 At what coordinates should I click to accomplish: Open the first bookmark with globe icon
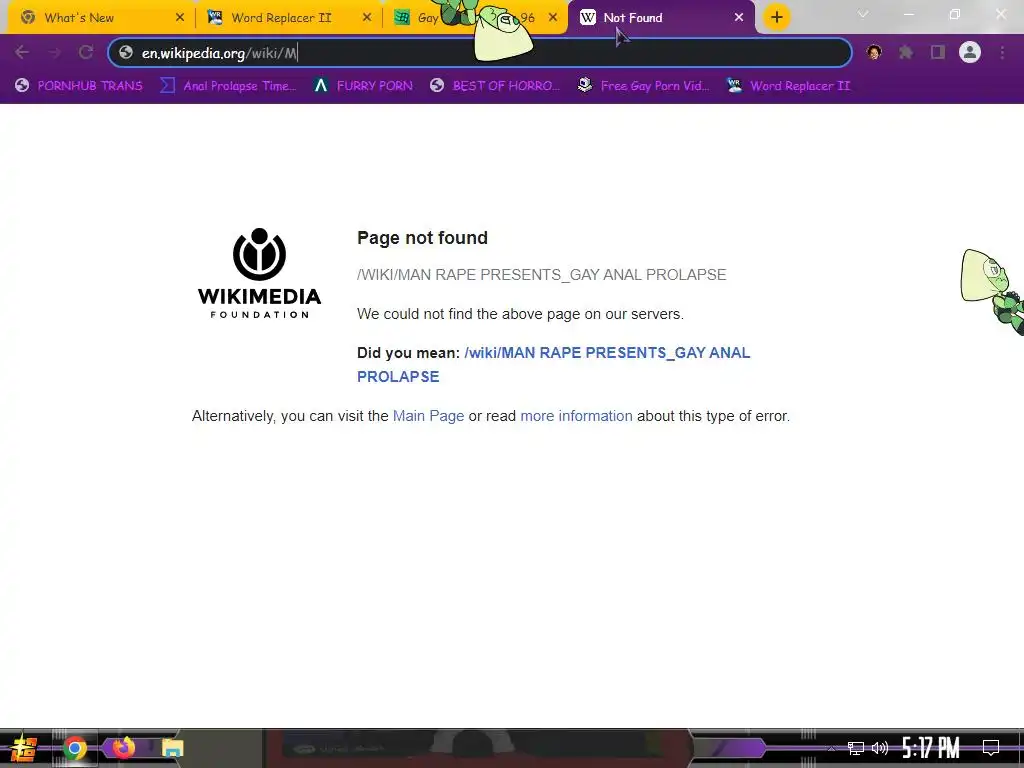[x=78, y=86]
